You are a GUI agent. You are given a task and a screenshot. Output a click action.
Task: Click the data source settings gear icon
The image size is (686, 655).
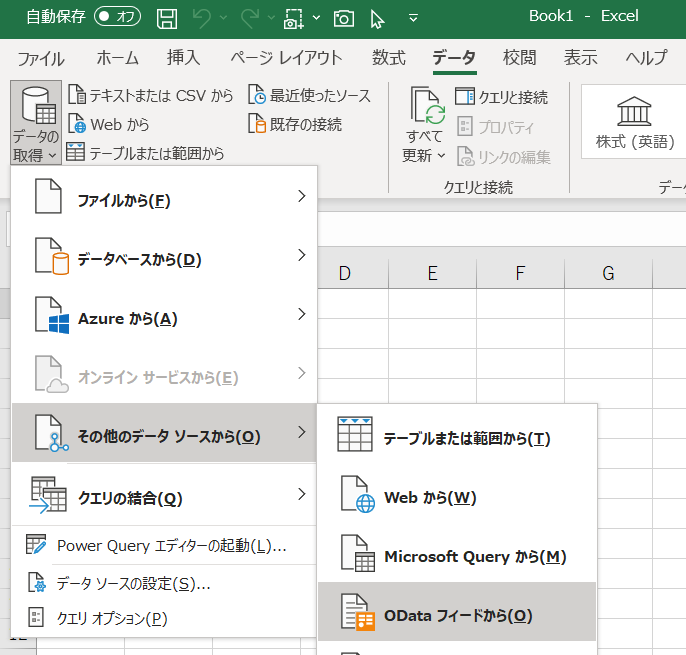(x=37, y=583)
